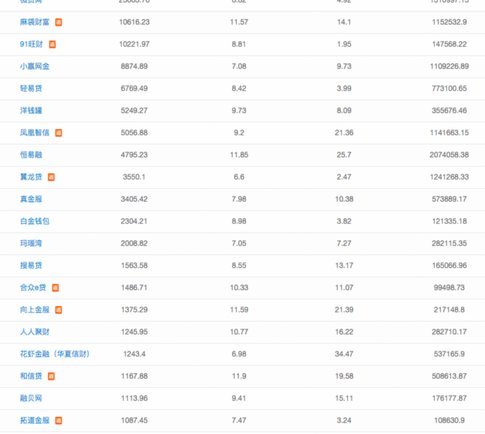Click the value 5249.27 for 洋钱罐
This screenshot has height=434, width=485.
point(134,110)
